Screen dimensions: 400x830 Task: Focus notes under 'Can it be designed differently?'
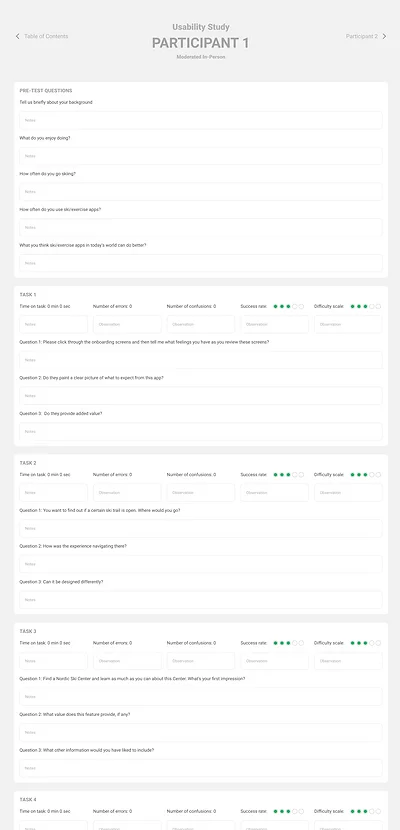[201, 600]
